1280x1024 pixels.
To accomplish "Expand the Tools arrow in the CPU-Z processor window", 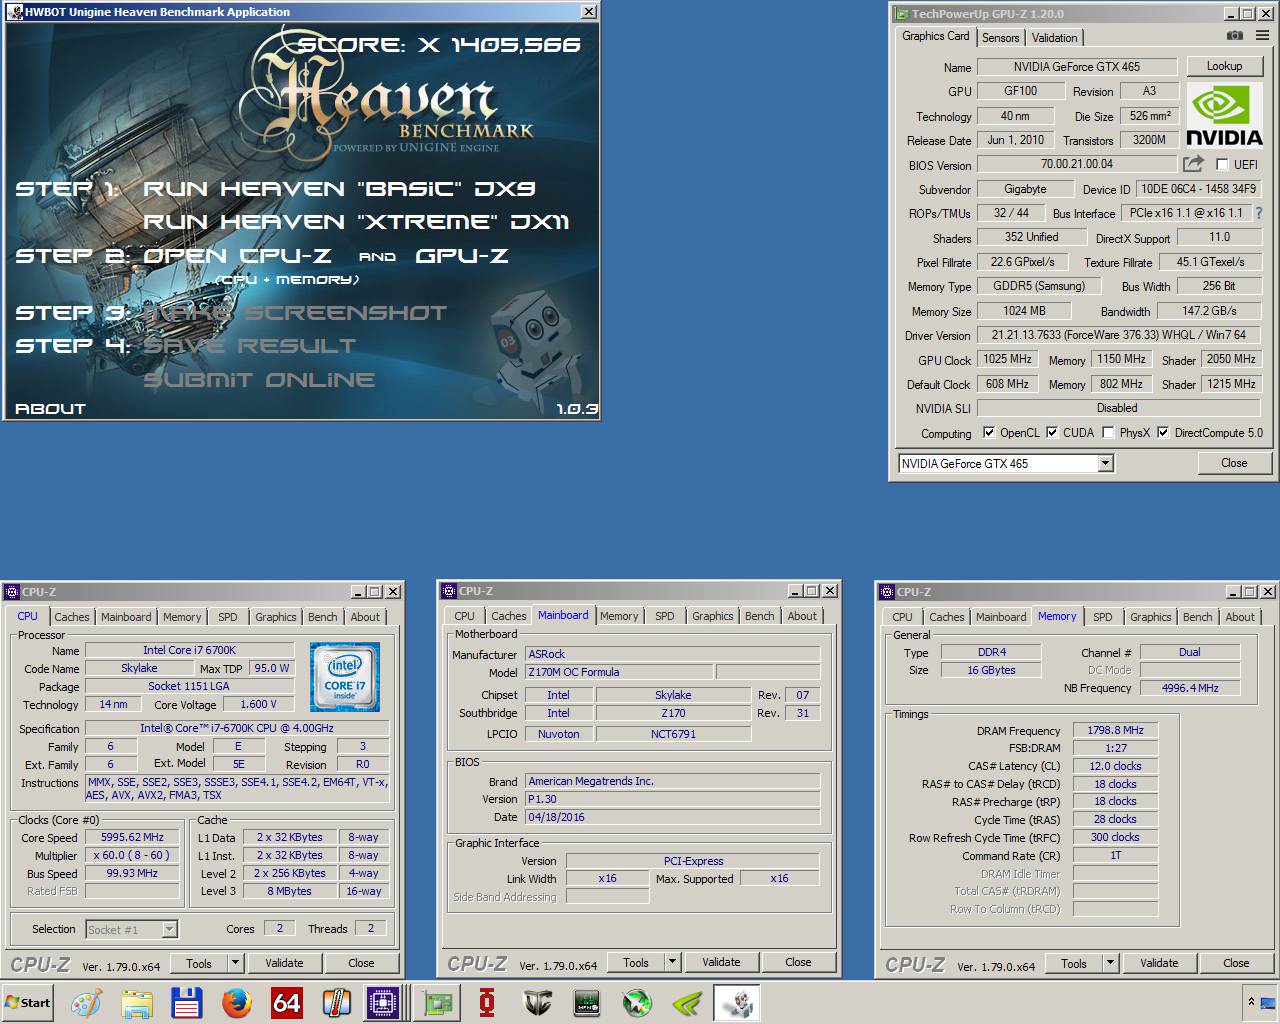I will [x=236, y=963].
